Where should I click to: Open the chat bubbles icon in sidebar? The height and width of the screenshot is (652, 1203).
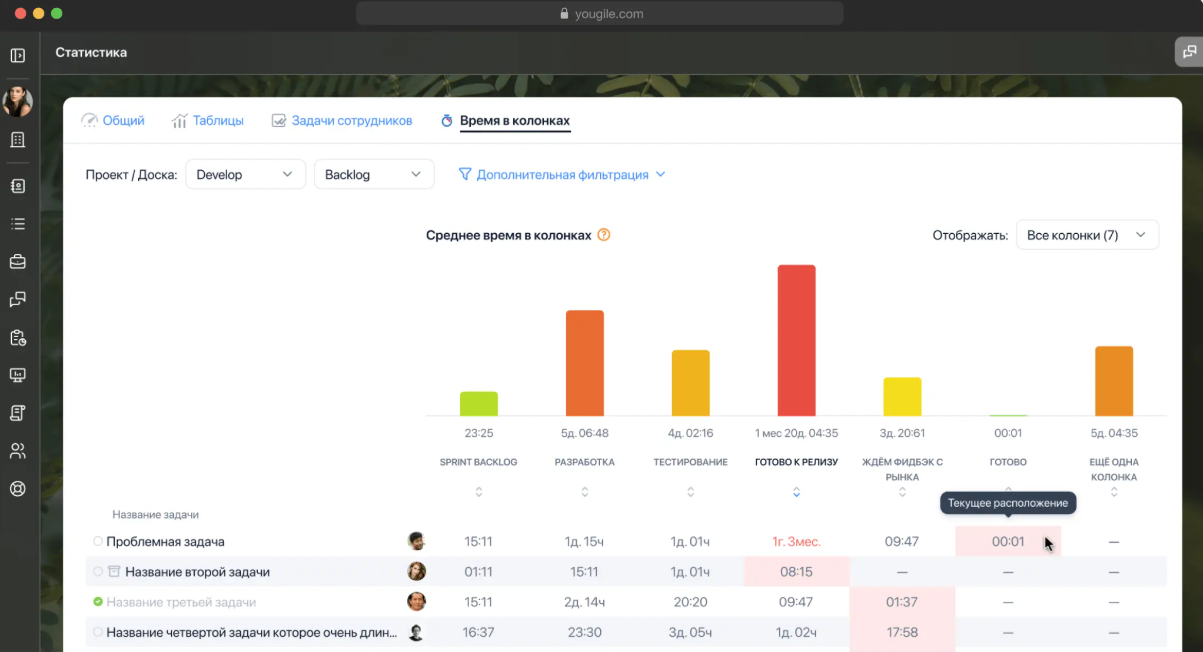pos(17,299)
